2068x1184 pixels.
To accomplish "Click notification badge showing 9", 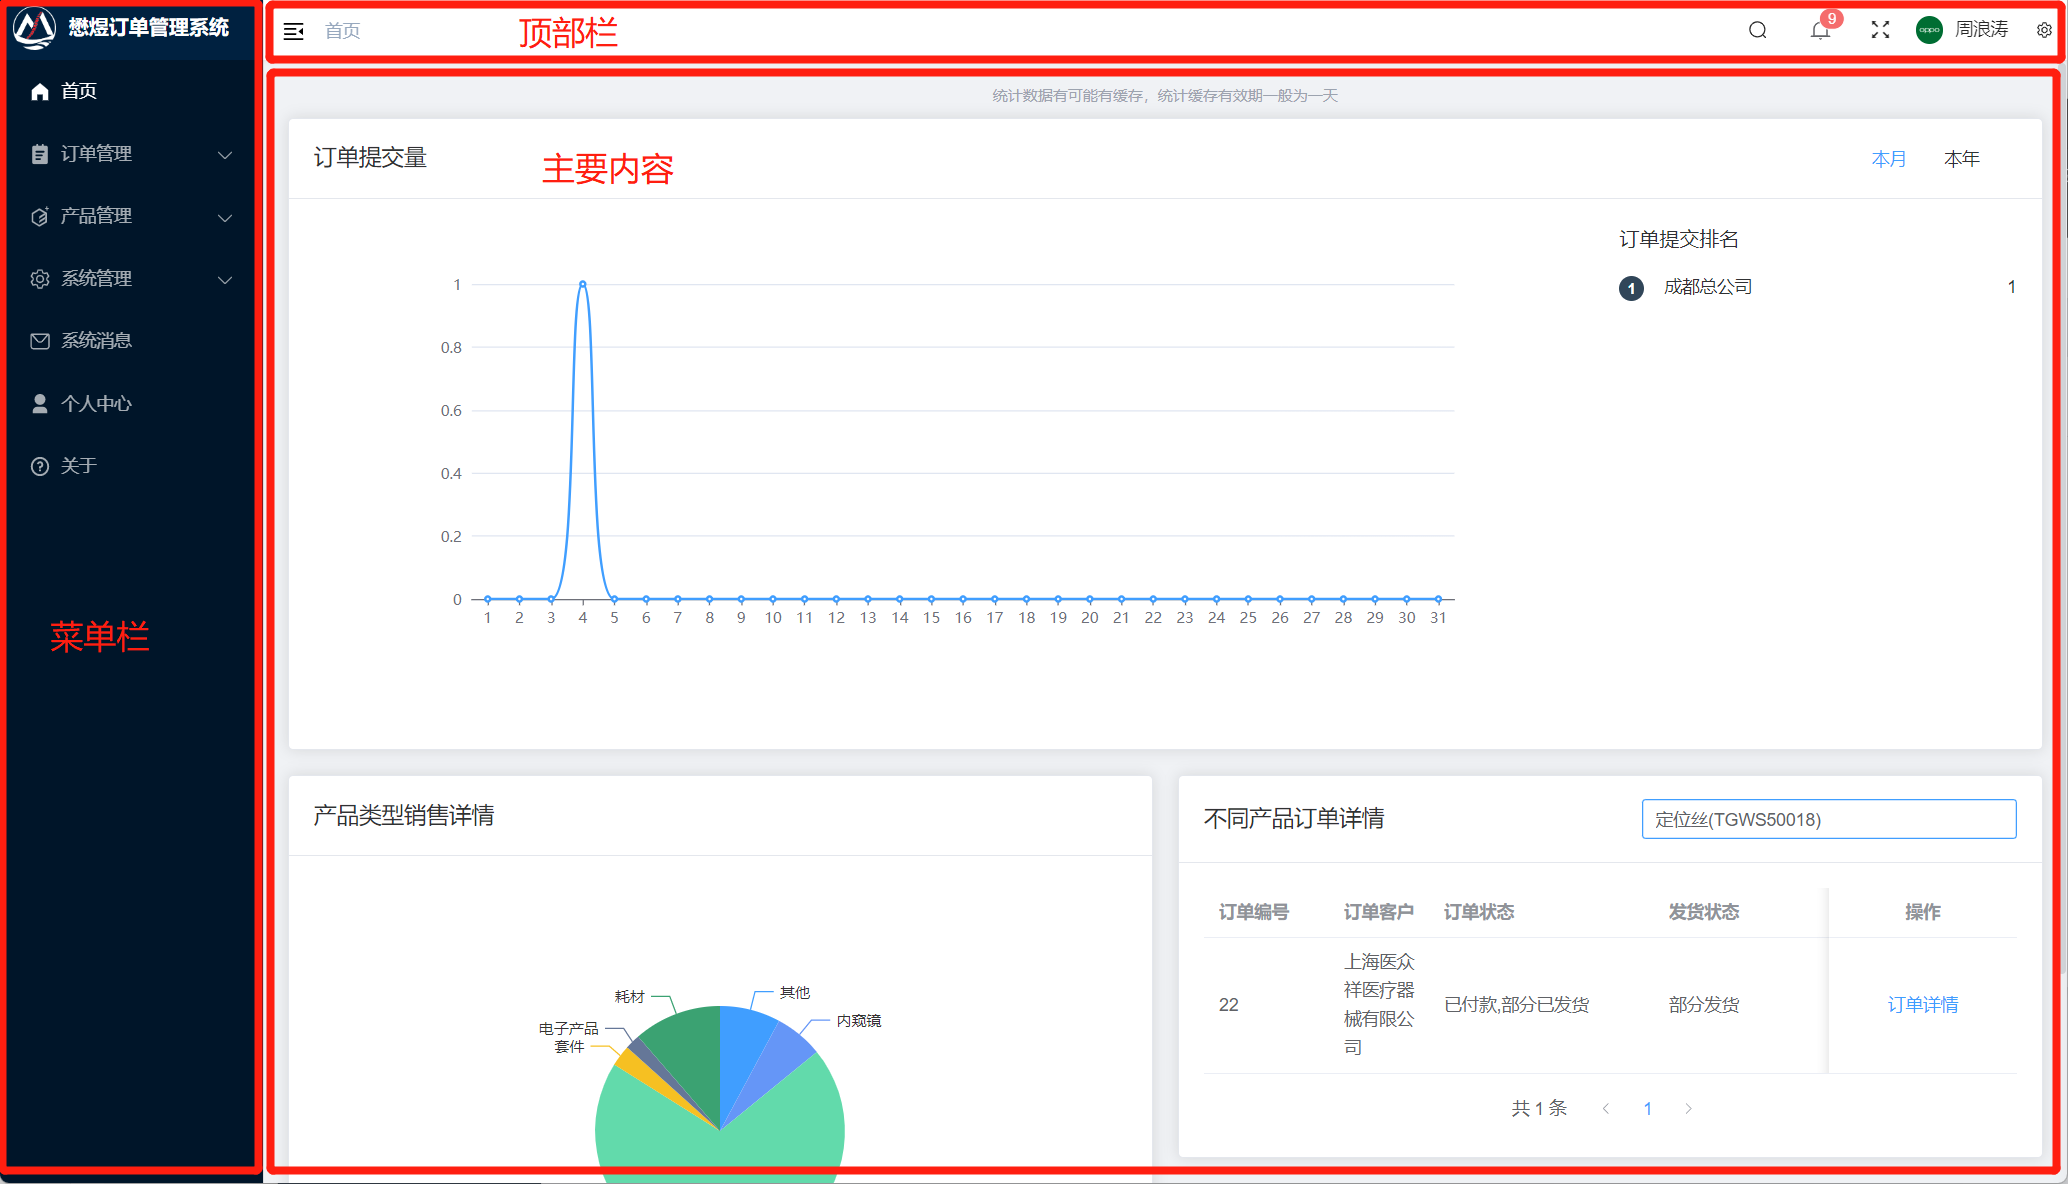I will pos(1831,18).
